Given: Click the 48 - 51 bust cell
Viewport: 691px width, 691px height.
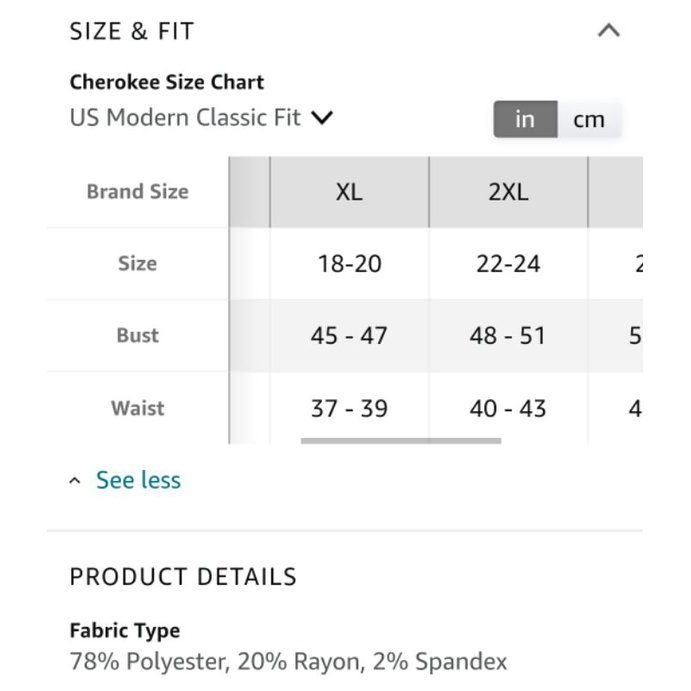Looking at the screenshot, I should coord(509,336).
